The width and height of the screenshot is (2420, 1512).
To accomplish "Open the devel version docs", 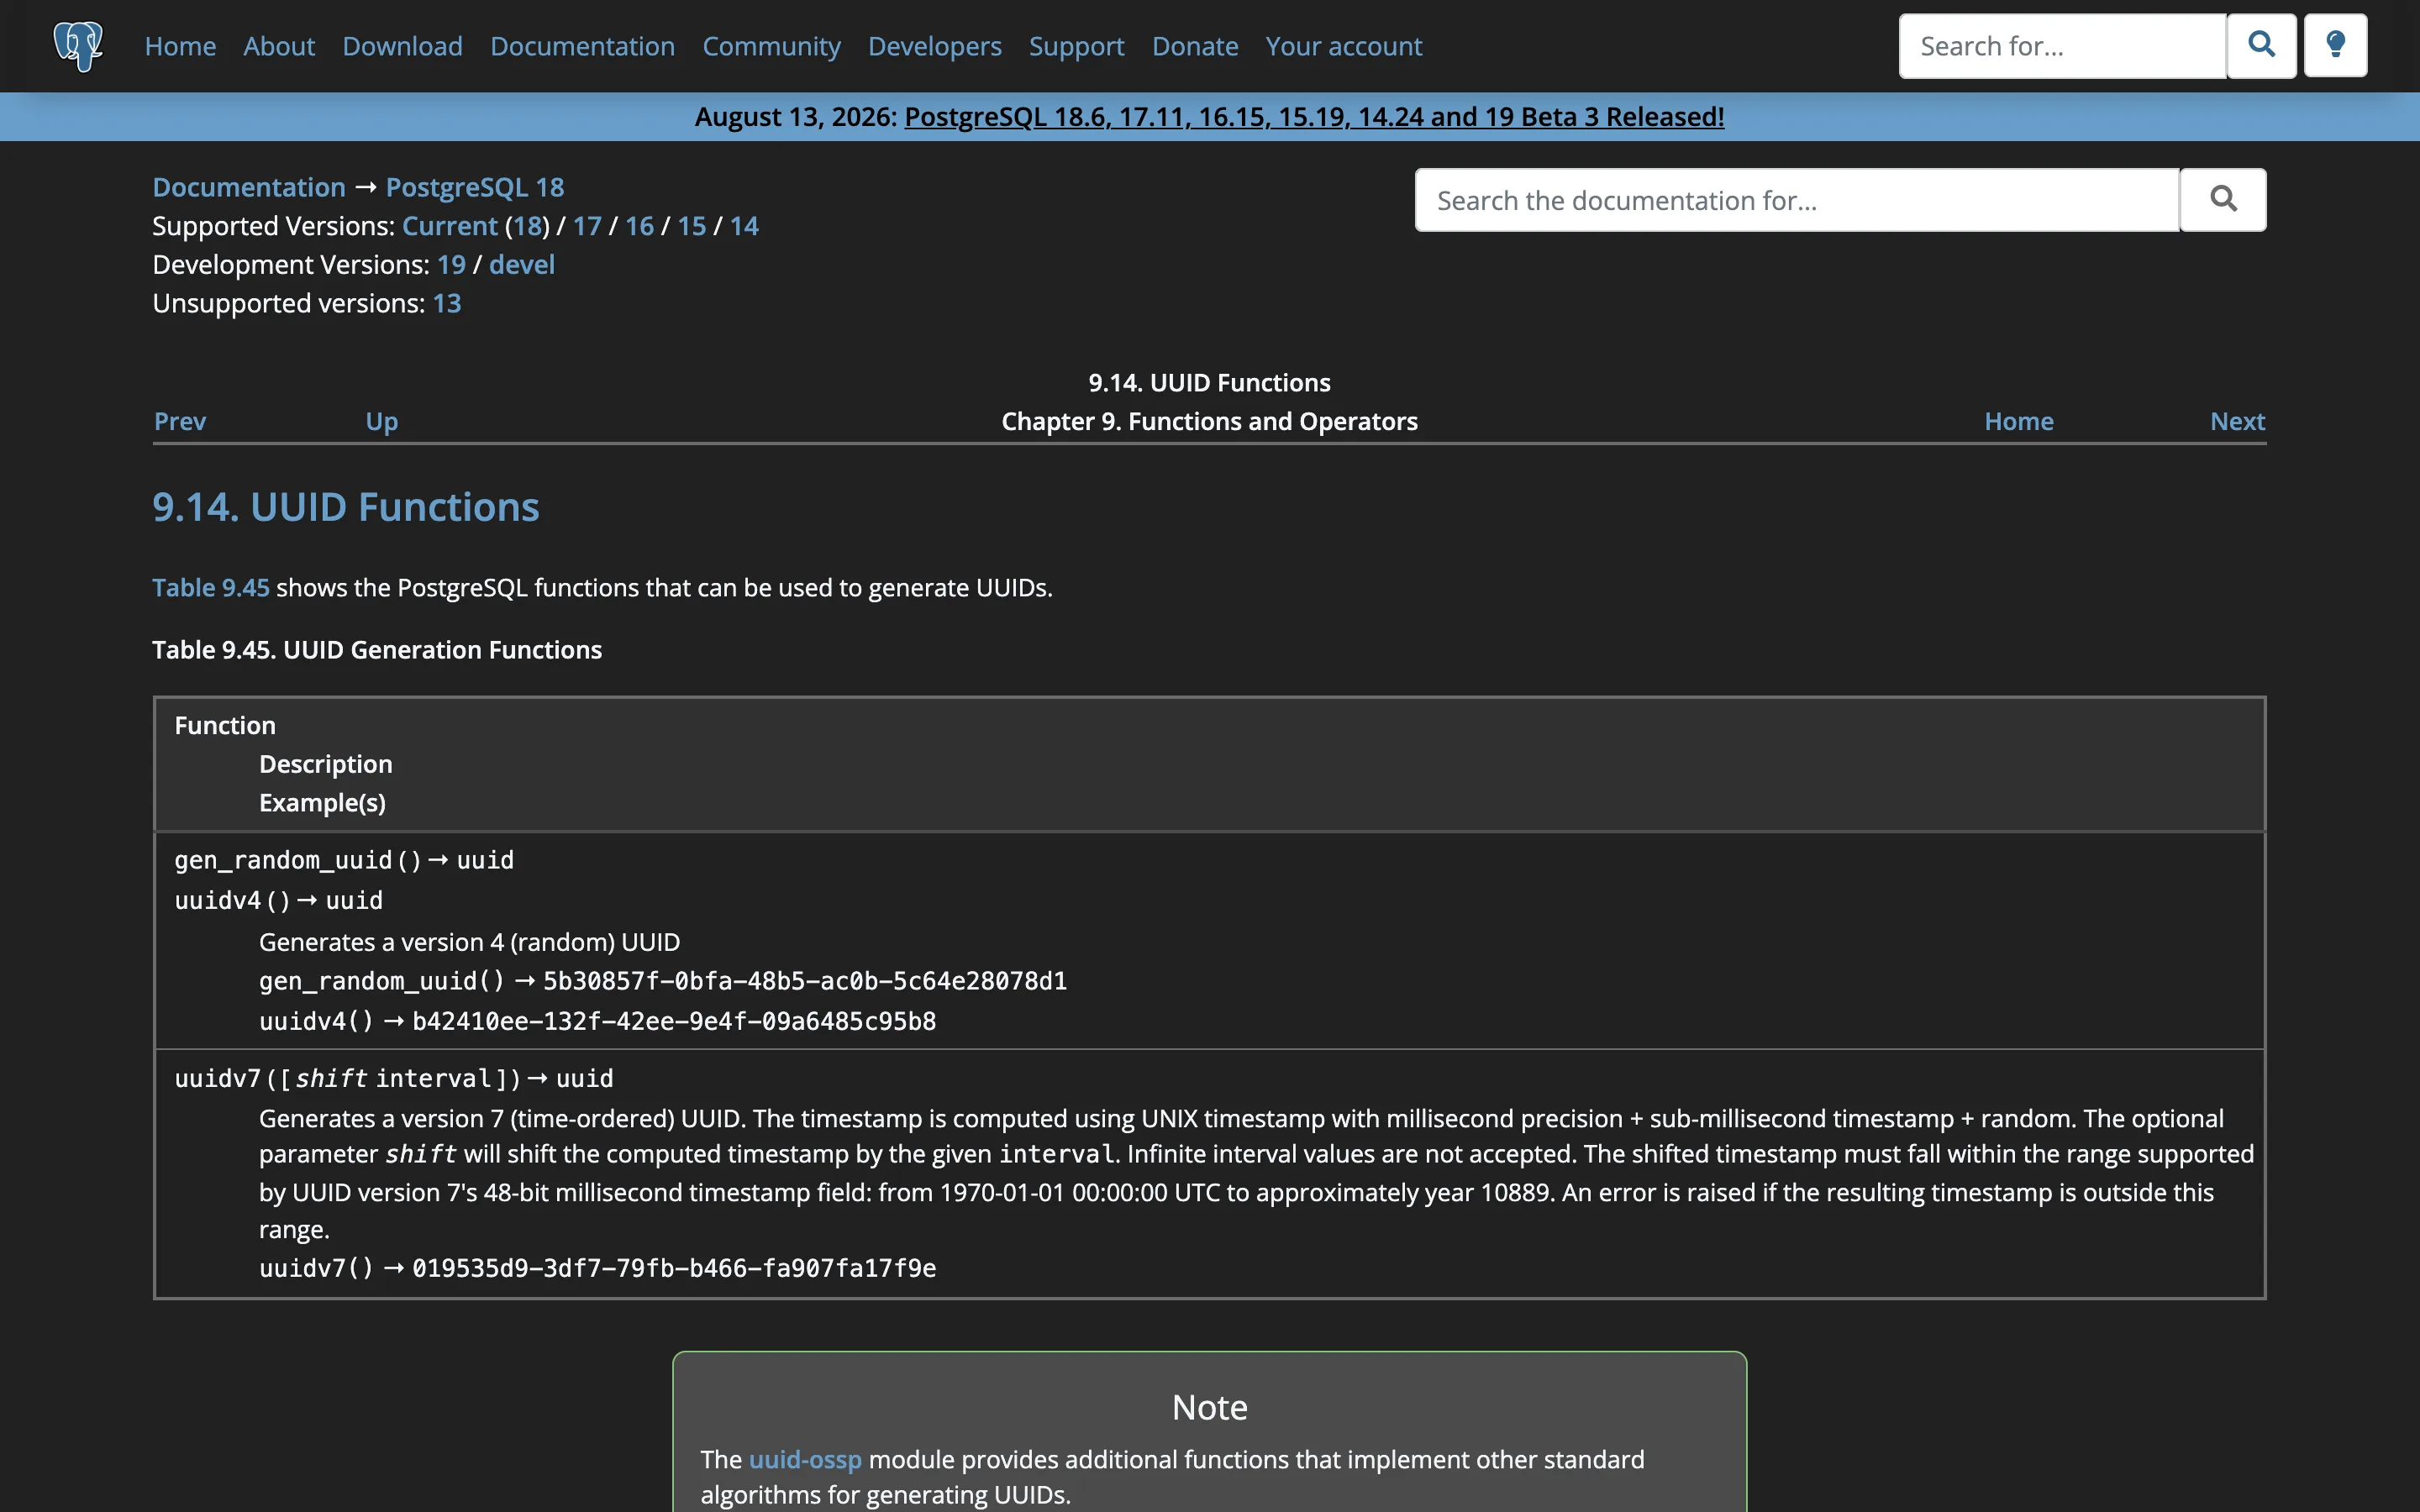I will tap(522, 265).
